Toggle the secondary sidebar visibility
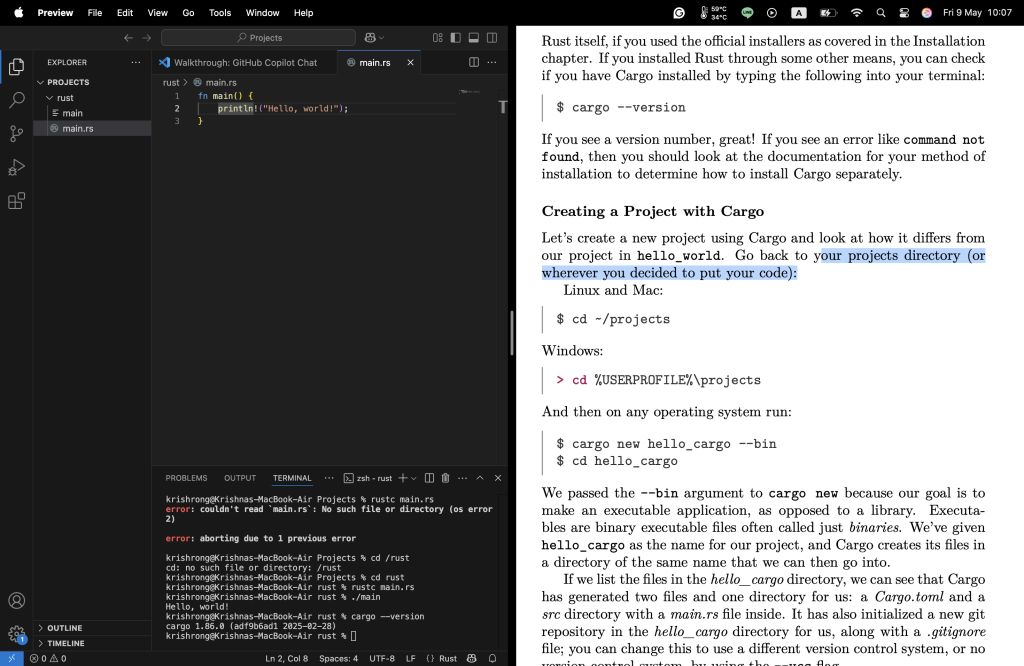 492,38
